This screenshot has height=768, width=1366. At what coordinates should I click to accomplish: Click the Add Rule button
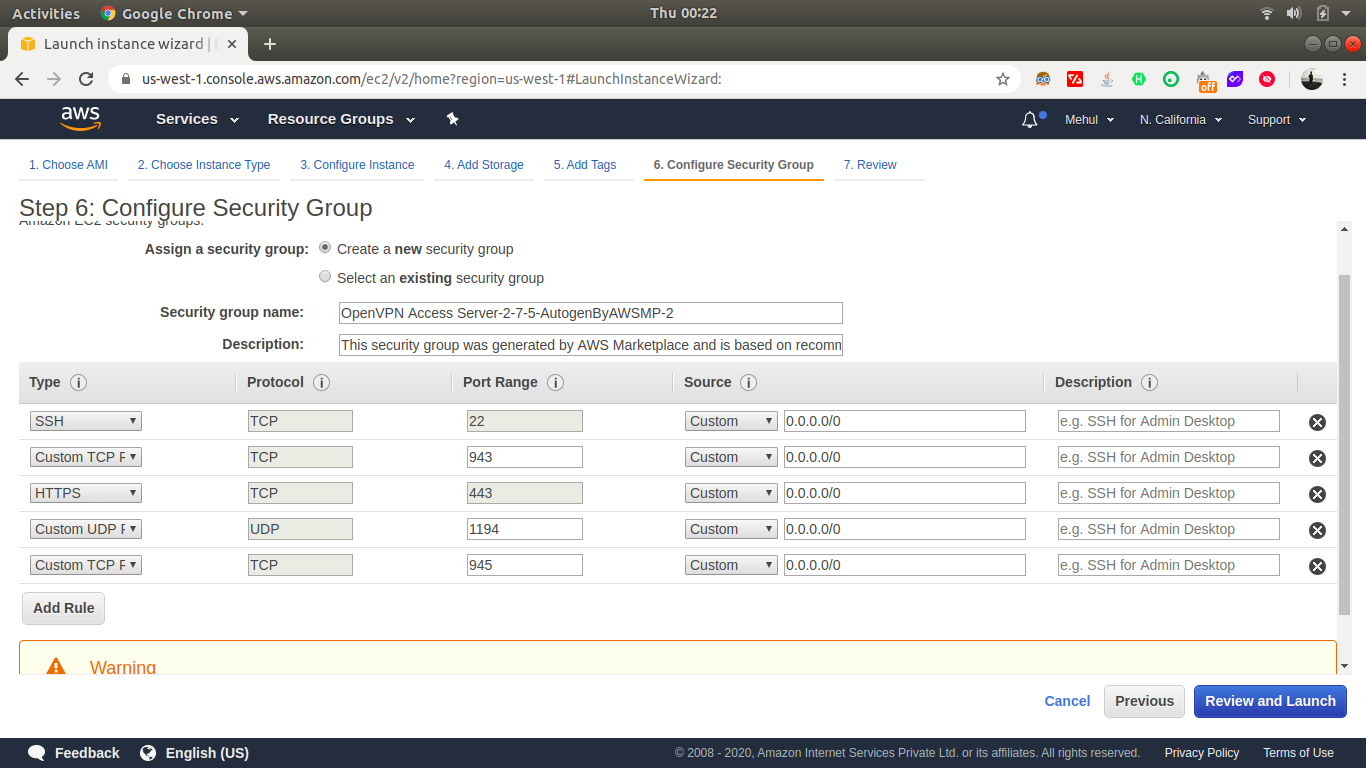(63, 608)
